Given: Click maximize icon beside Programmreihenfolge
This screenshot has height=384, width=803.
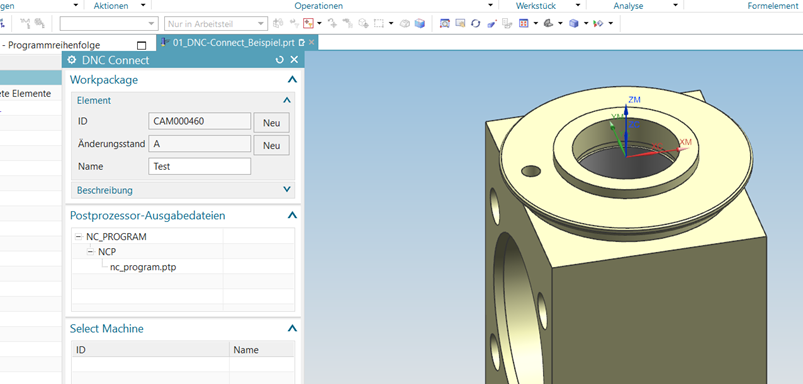Looking at the screenshot, I should (x=142, y=45).
